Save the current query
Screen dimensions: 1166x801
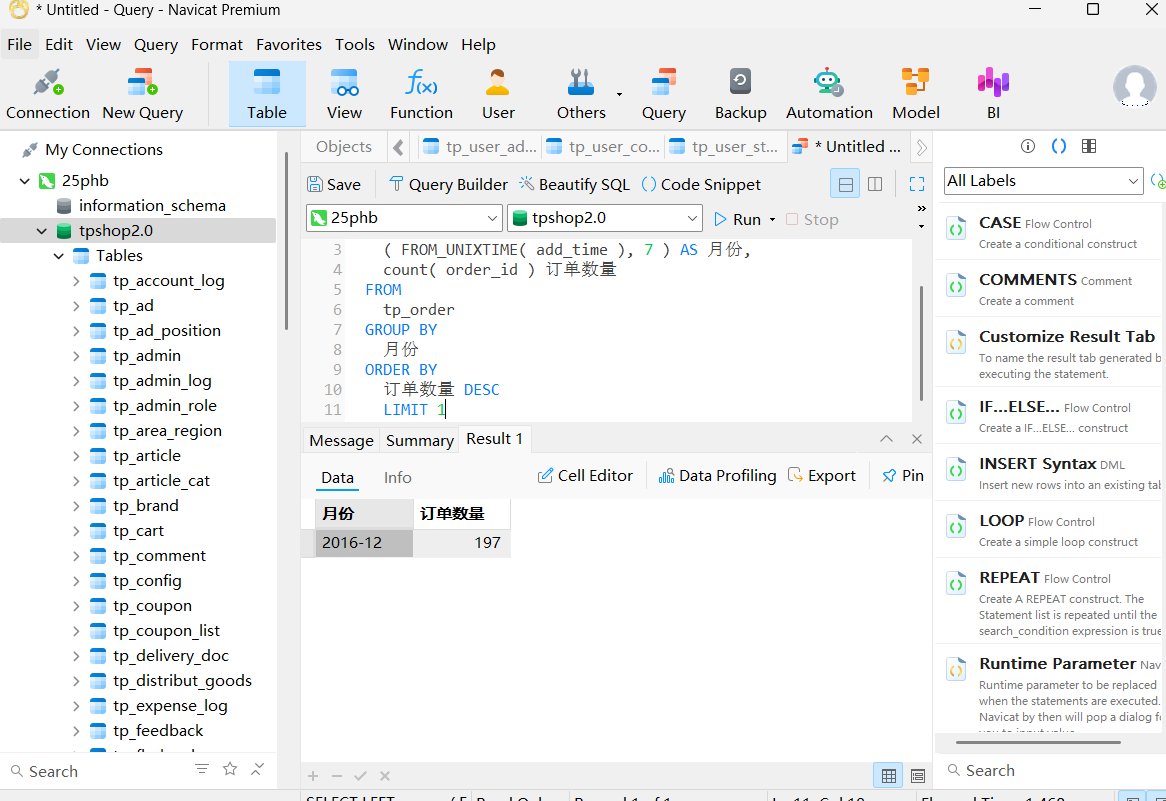(334, 184)
